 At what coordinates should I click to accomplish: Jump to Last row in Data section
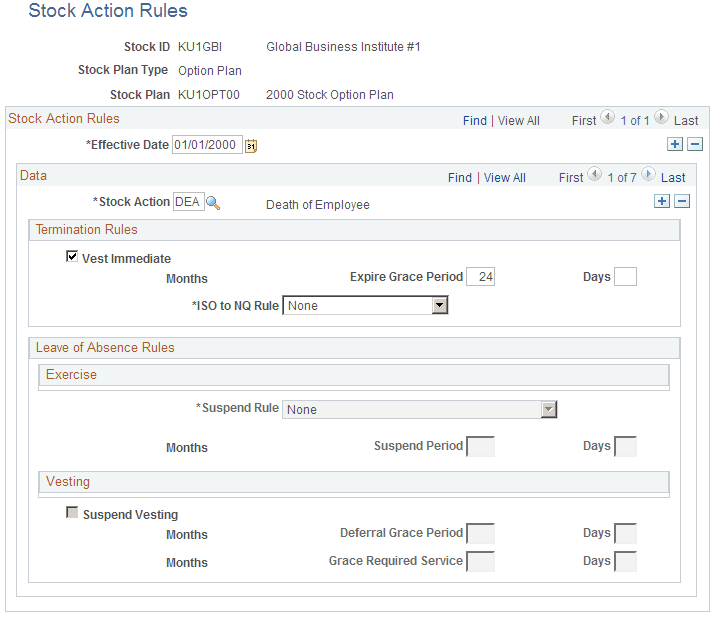pos(673,178)
